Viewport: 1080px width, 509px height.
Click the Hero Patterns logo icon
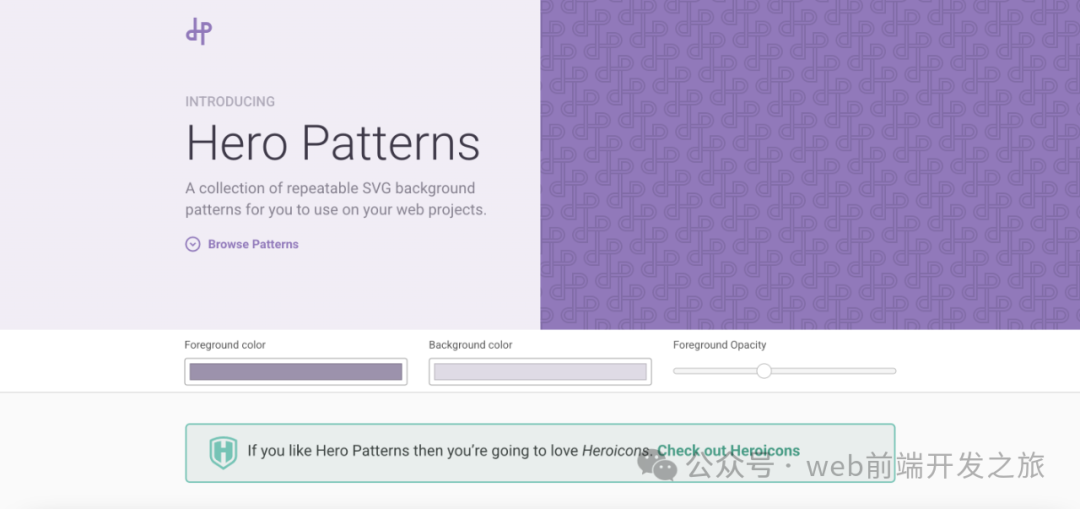click(199, 32)
